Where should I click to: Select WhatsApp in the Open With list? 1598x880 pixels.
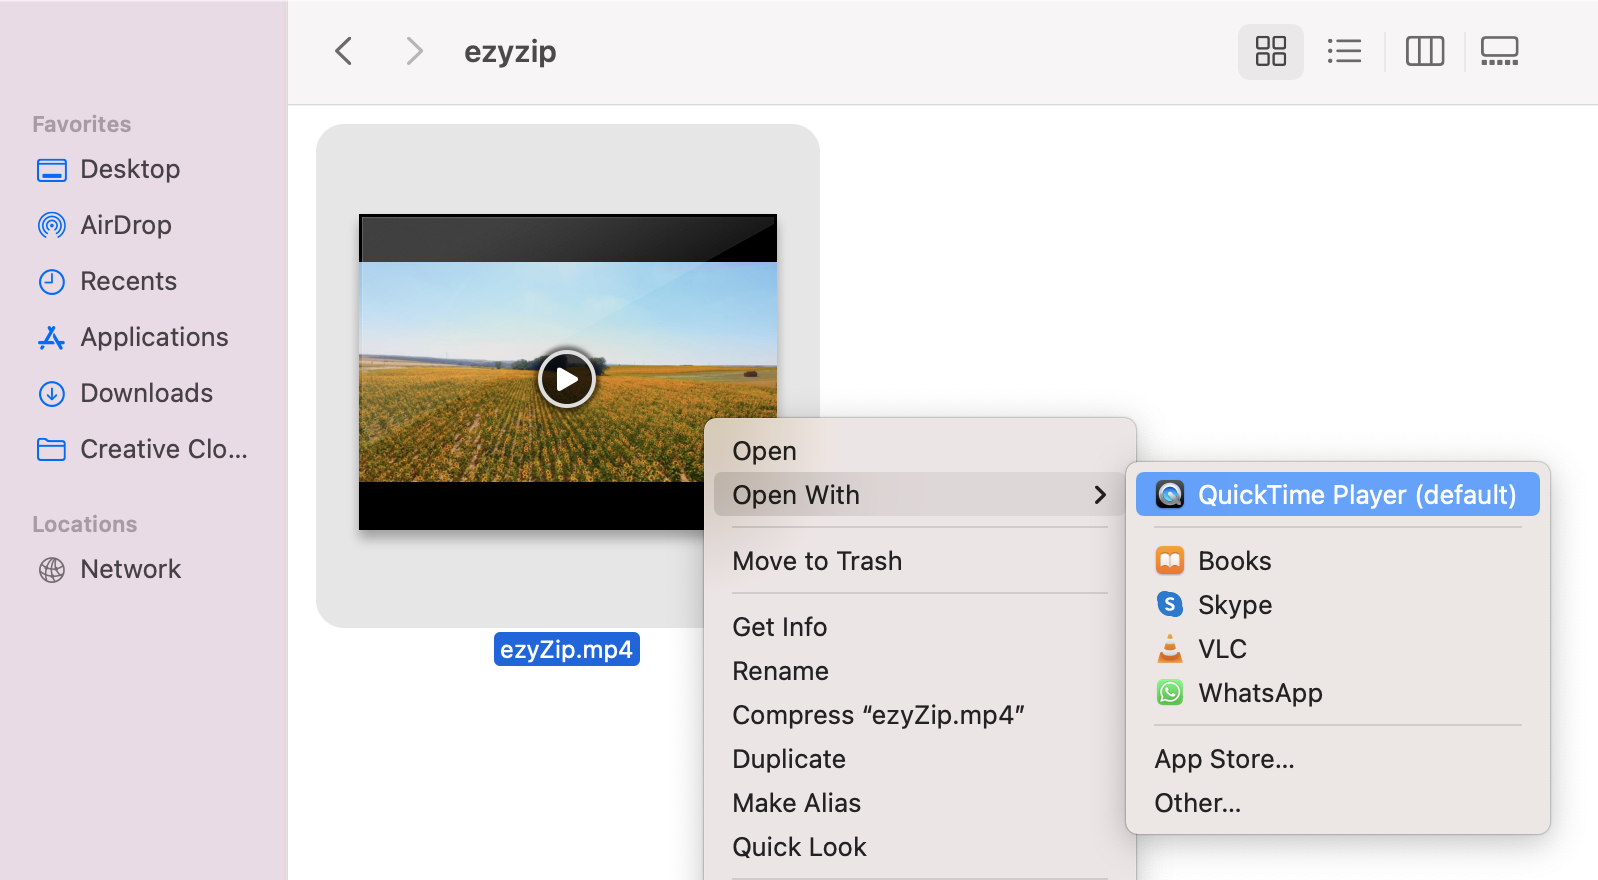click(x=1259, y=693)
